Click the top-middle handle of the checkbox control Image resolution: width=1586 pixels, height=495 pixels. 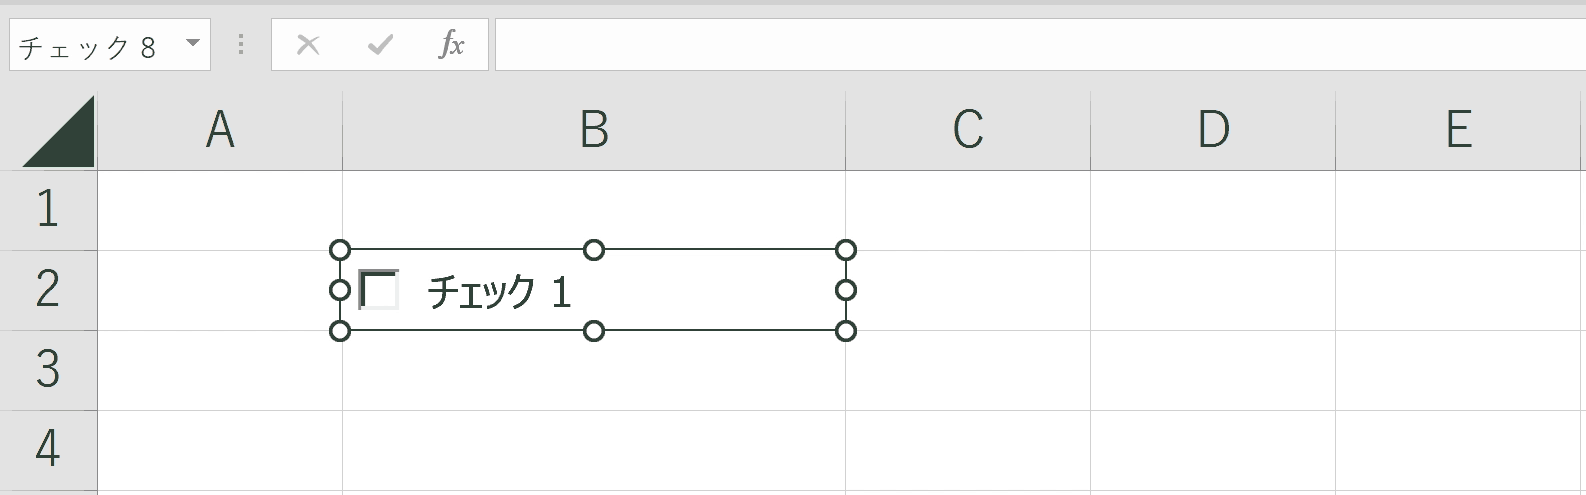point(594,249)
